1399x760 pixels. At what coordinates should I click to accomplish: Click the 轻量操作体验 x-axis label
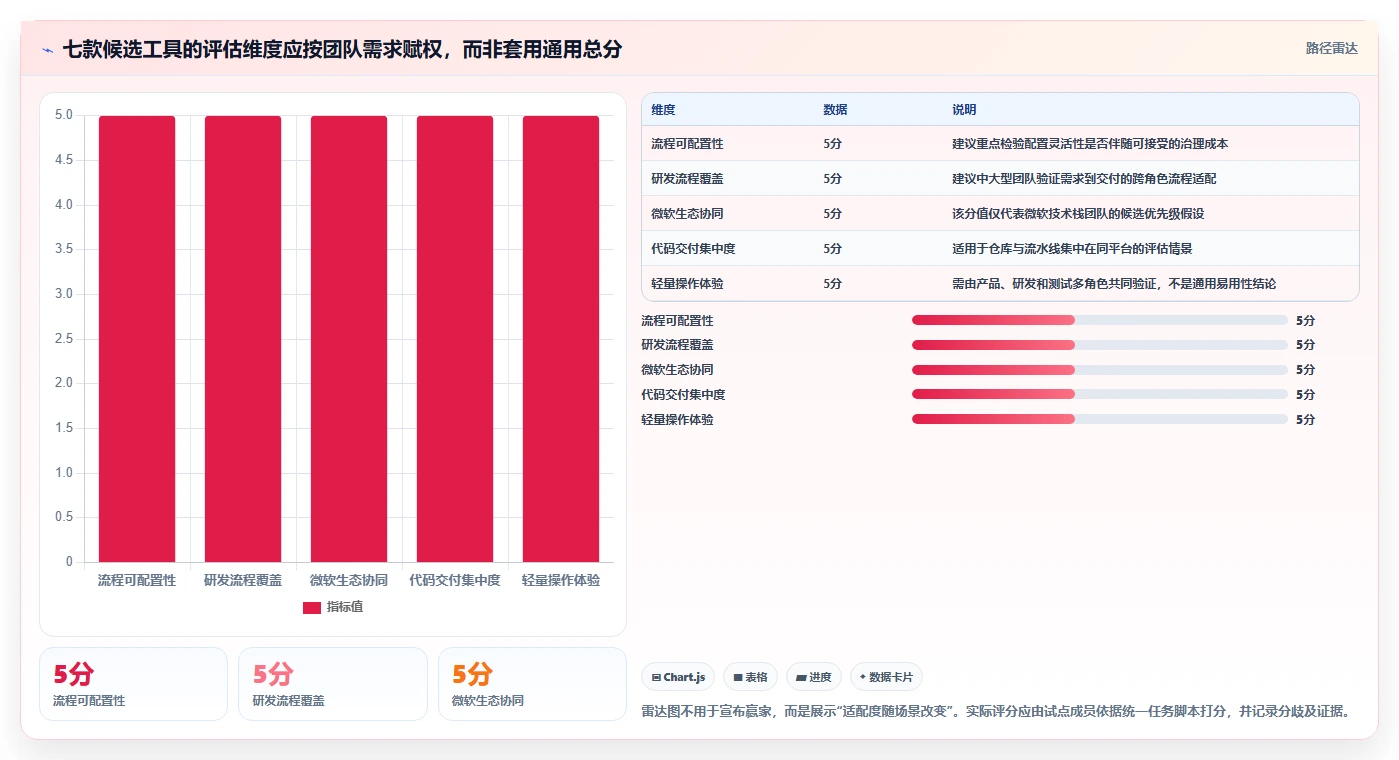(561, 580)
